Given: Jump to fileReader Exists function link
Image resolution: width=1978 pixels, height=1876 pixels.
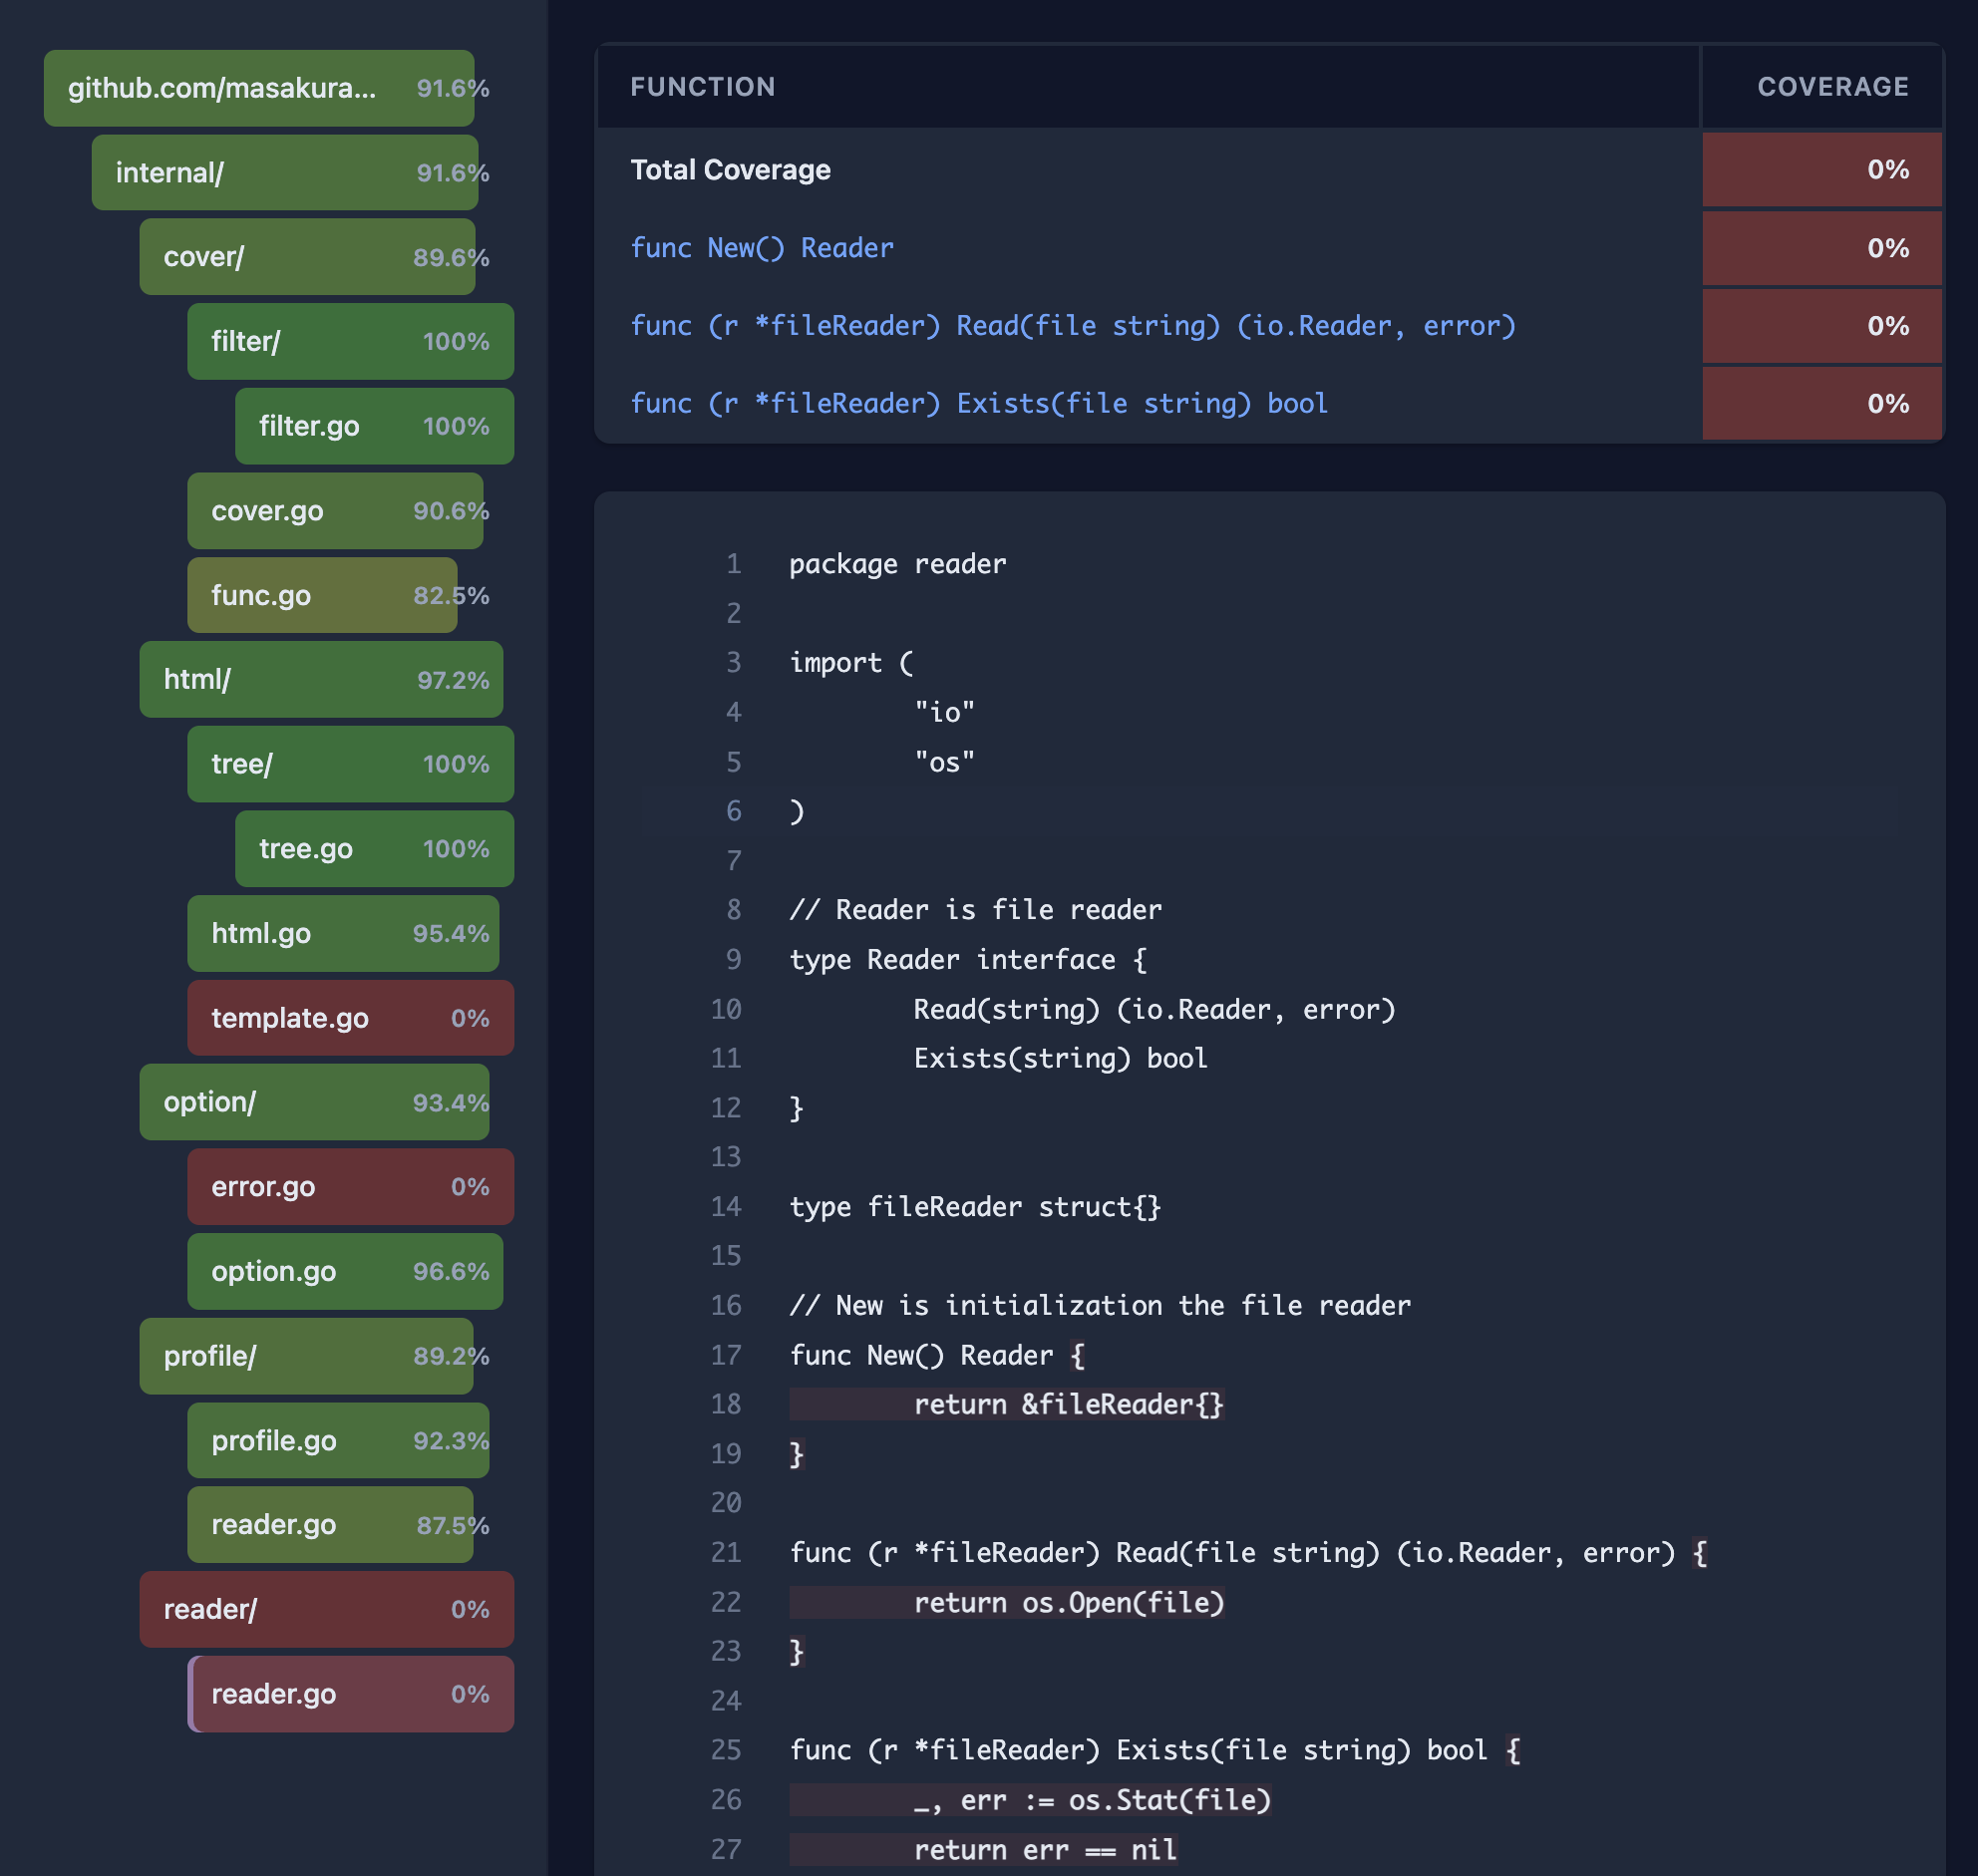Looking at the screenshot, I should tap(978, 403).
